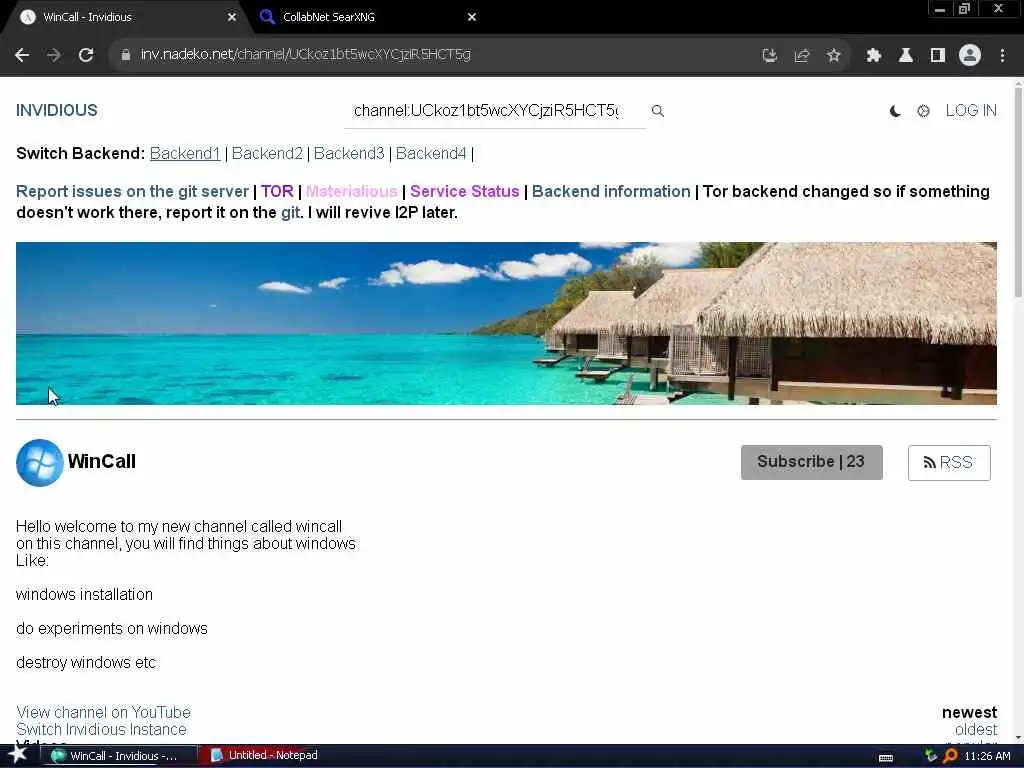Close the CollabNet SearXNG tab
The image size is (1024, 768).
pyautogui.click(x=472, y=17)
